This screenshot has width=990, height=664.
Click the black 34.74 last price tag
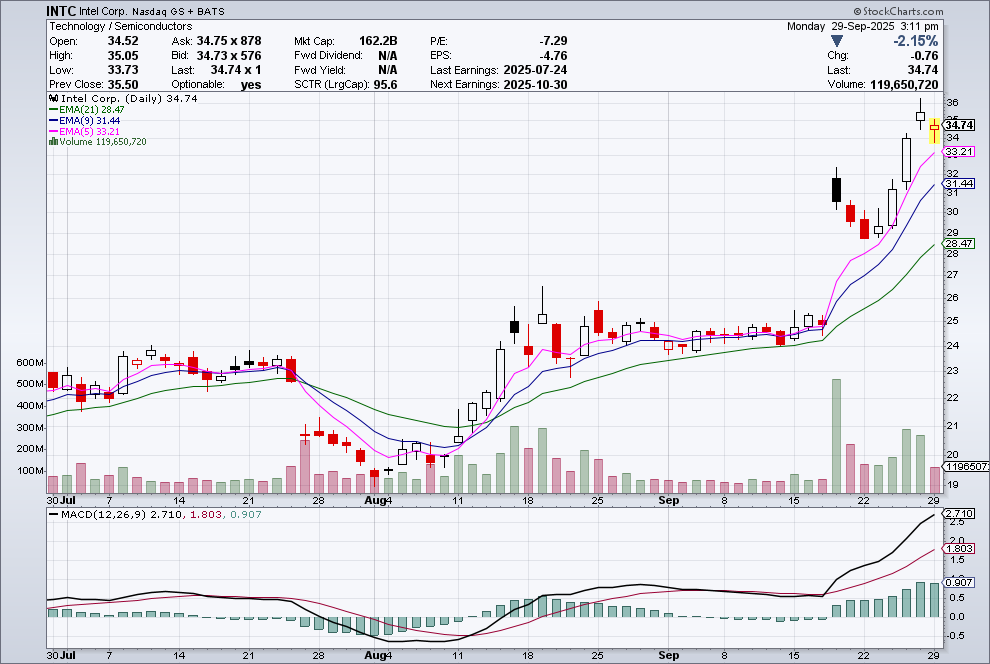point(960,124)
